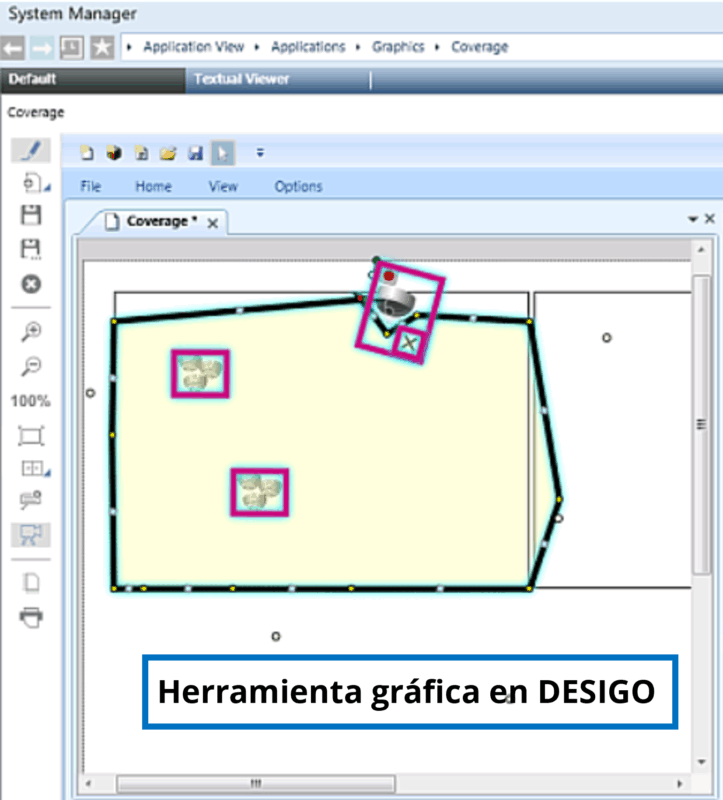Close the Coverage document tab
Viewport: 723px width, 800px height.
(212, 223)
